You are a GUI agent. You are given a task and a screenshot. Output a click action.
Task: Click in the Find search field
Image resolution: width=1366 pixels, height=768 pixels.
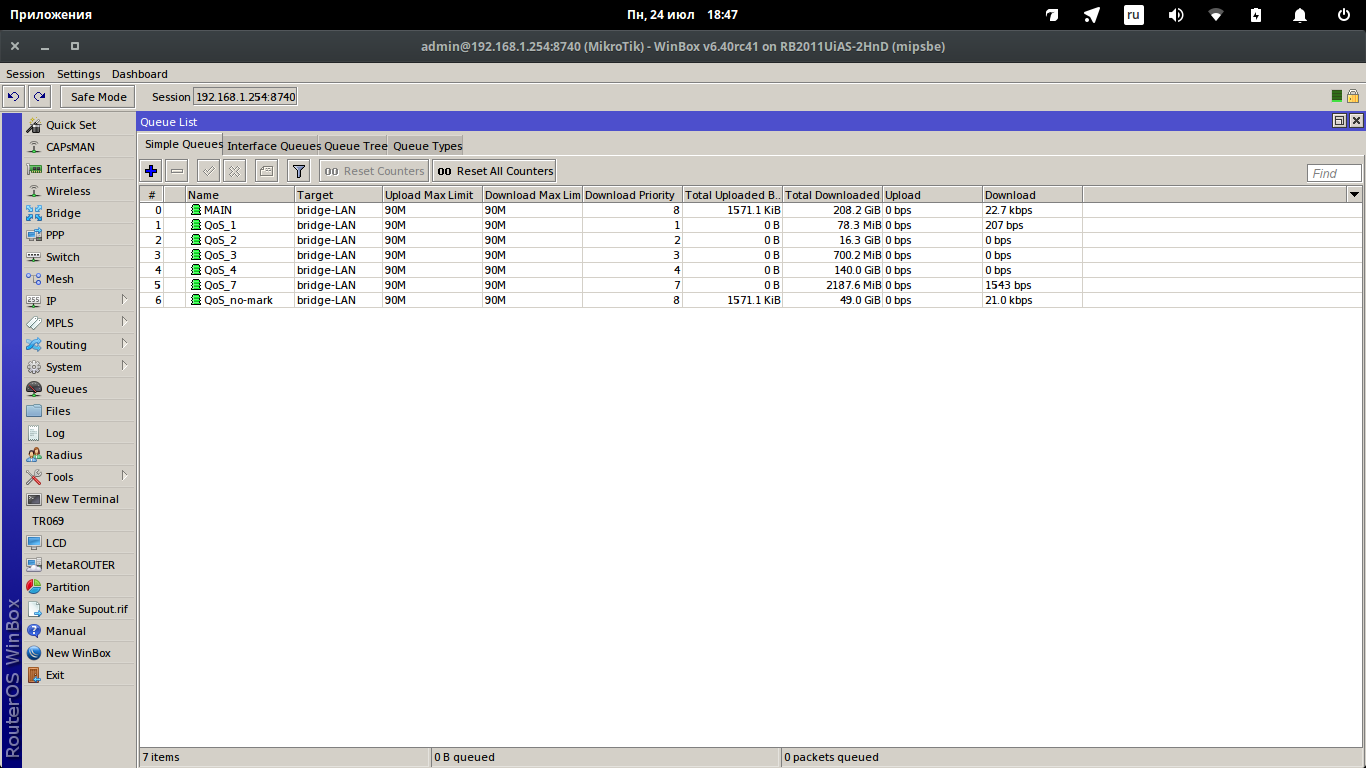[1334, 173]
